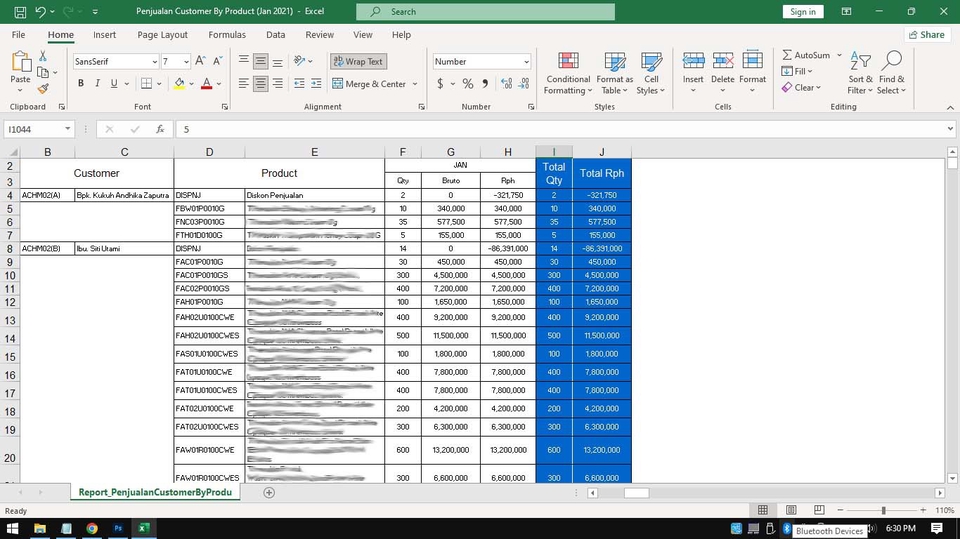Toggle Center horizontal alignment
Screen dimensions: 960x539
click(x=261, y=83)
